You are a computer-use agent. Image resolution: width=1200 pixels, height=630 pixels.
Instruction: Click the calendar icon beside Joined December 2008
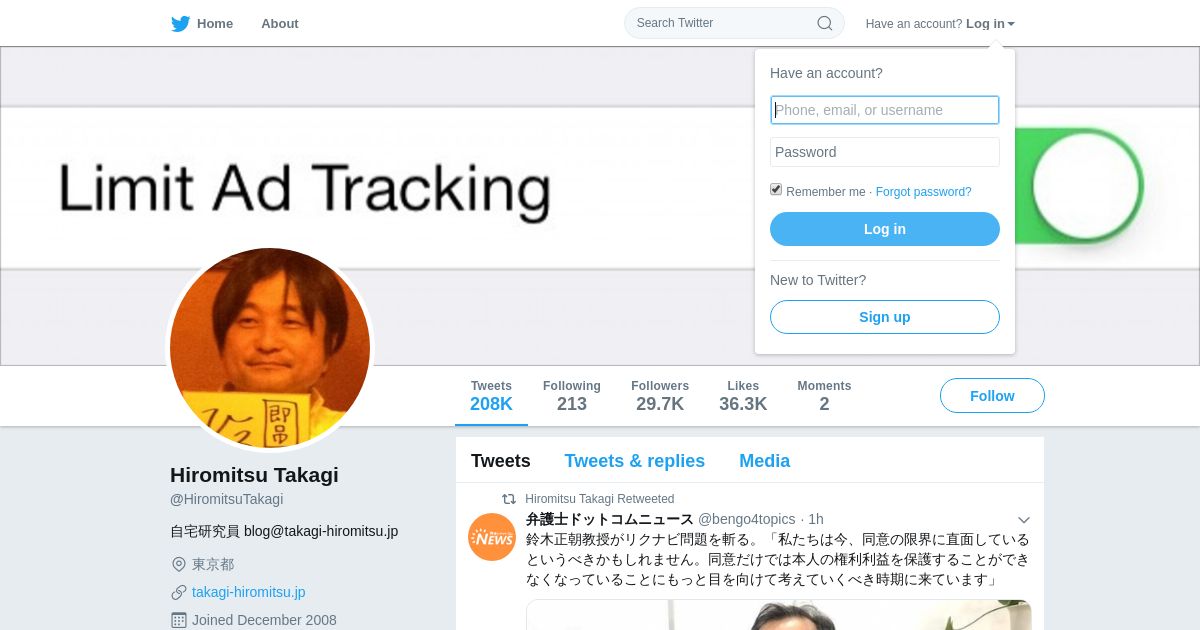tap(179, 620)
